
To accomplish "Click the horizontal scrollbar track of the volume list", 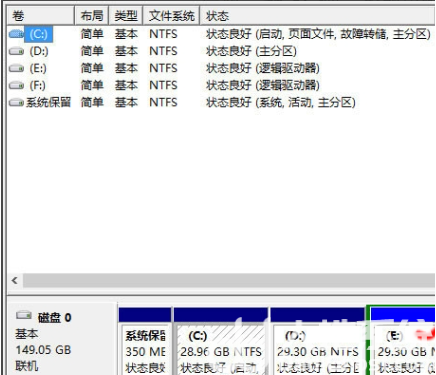I will (x=229, y=280).
